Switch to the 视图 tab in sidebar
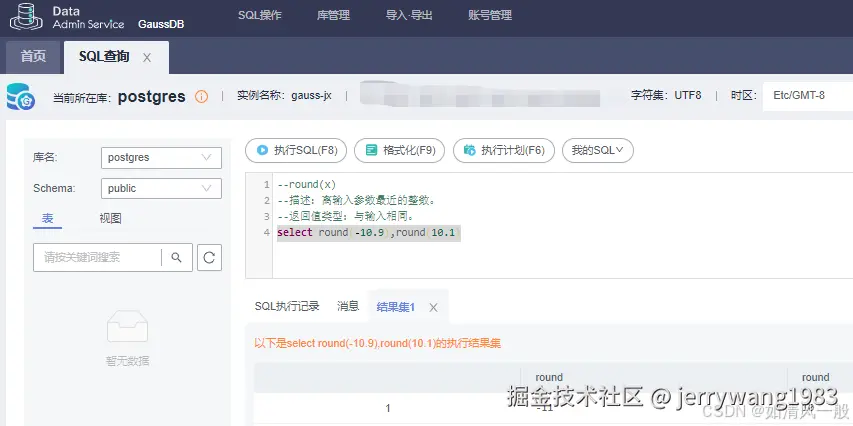Screen dimensions: 853x426 [110, 218]
